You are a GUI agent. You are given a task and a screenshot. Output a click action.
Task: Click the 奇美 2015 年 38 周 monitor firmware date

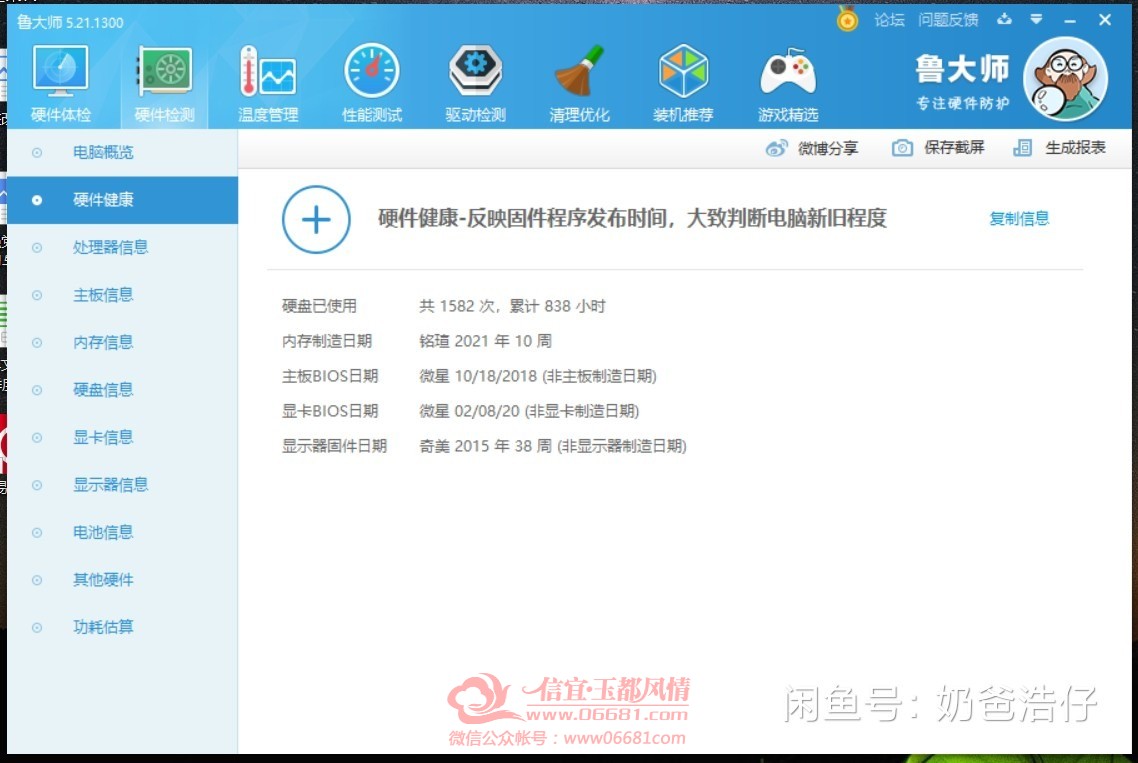[x=553, y=446]
